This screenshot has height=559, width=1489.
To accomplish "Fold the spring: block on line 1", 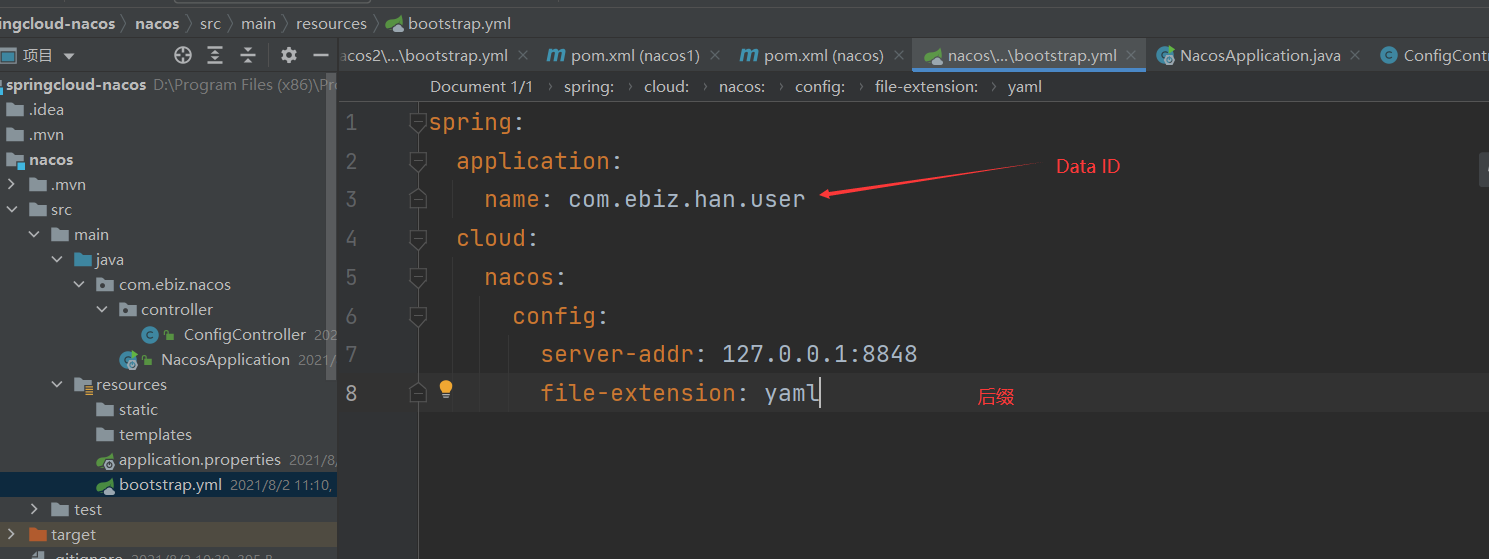I will pyautogui.click(x=418, y=123).
